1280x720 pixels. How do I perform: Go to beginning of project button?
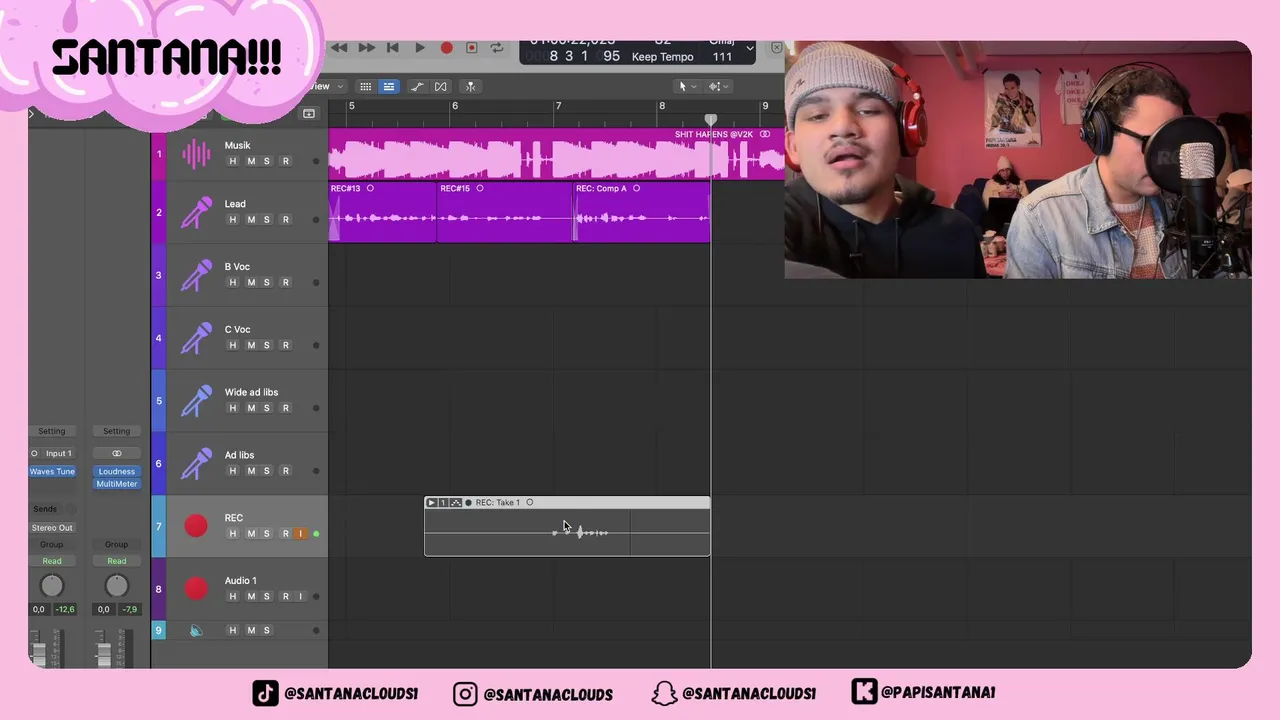click(393, 48)
